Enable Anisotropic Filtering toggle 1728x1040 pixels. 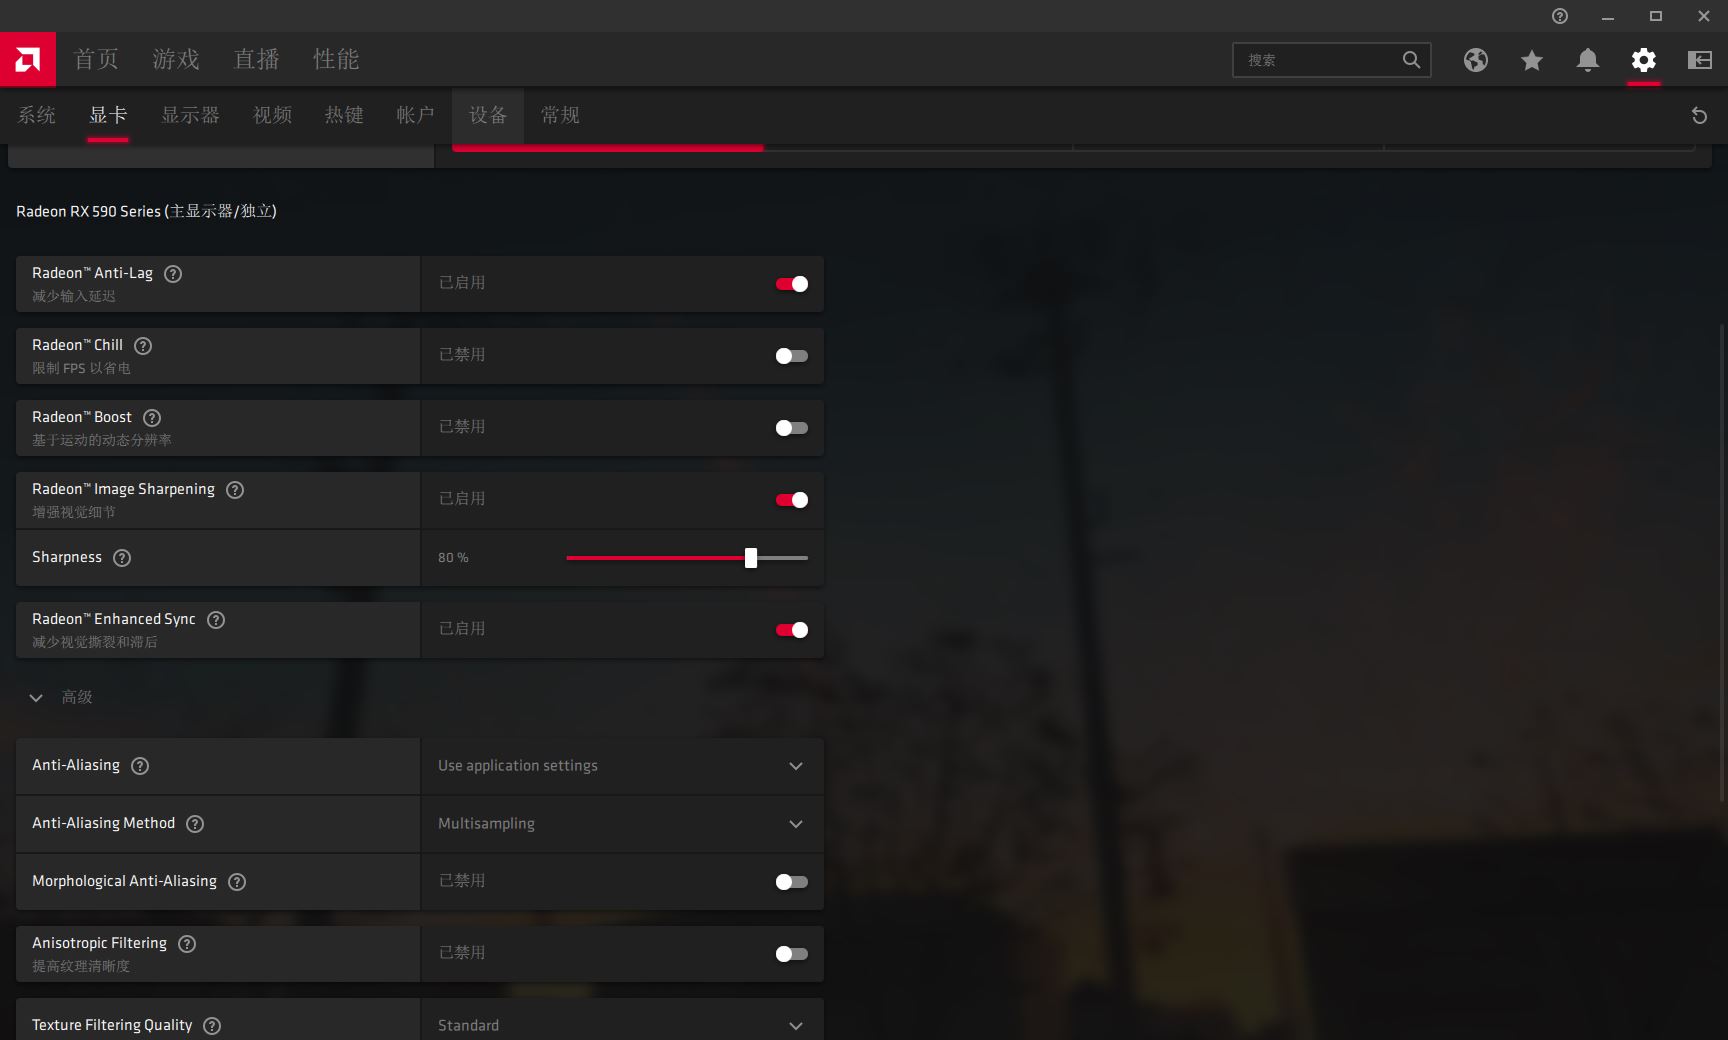(792, 954)
